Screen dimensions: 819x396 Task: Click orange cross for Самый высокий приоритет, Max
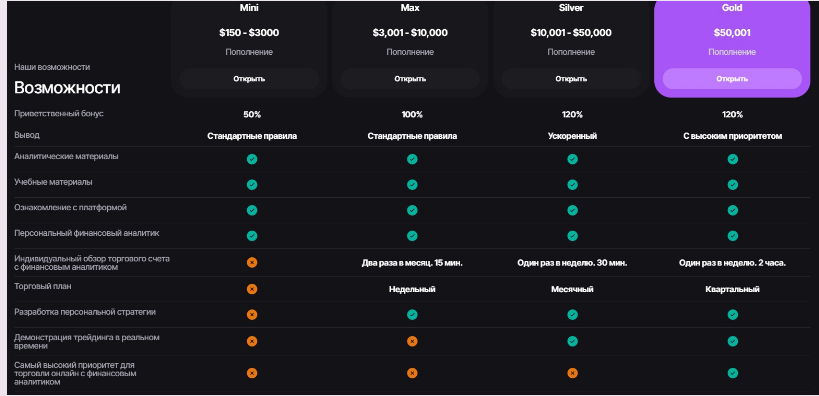click(x=412, y=373)
